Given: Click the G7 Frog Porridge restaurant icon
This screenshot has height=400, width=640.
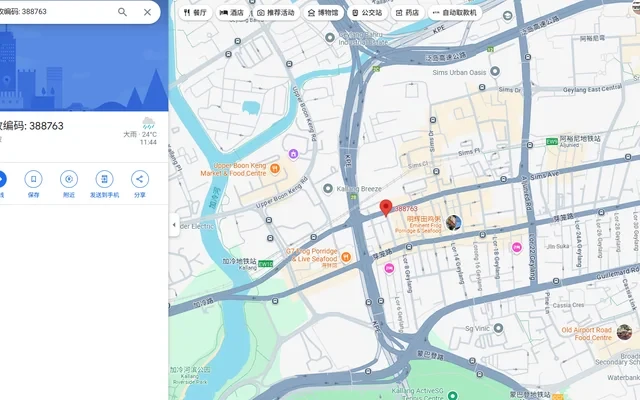Looking at the screenshot, I should 346,256.
